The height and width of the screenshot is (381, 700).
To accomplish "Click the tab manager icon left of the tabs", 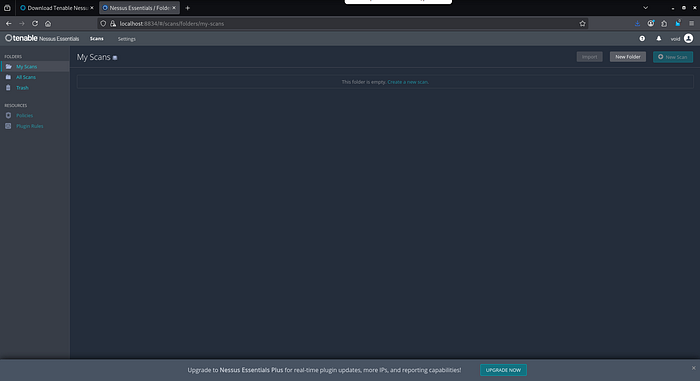I will pyautogui.click(x=7, y=8).
